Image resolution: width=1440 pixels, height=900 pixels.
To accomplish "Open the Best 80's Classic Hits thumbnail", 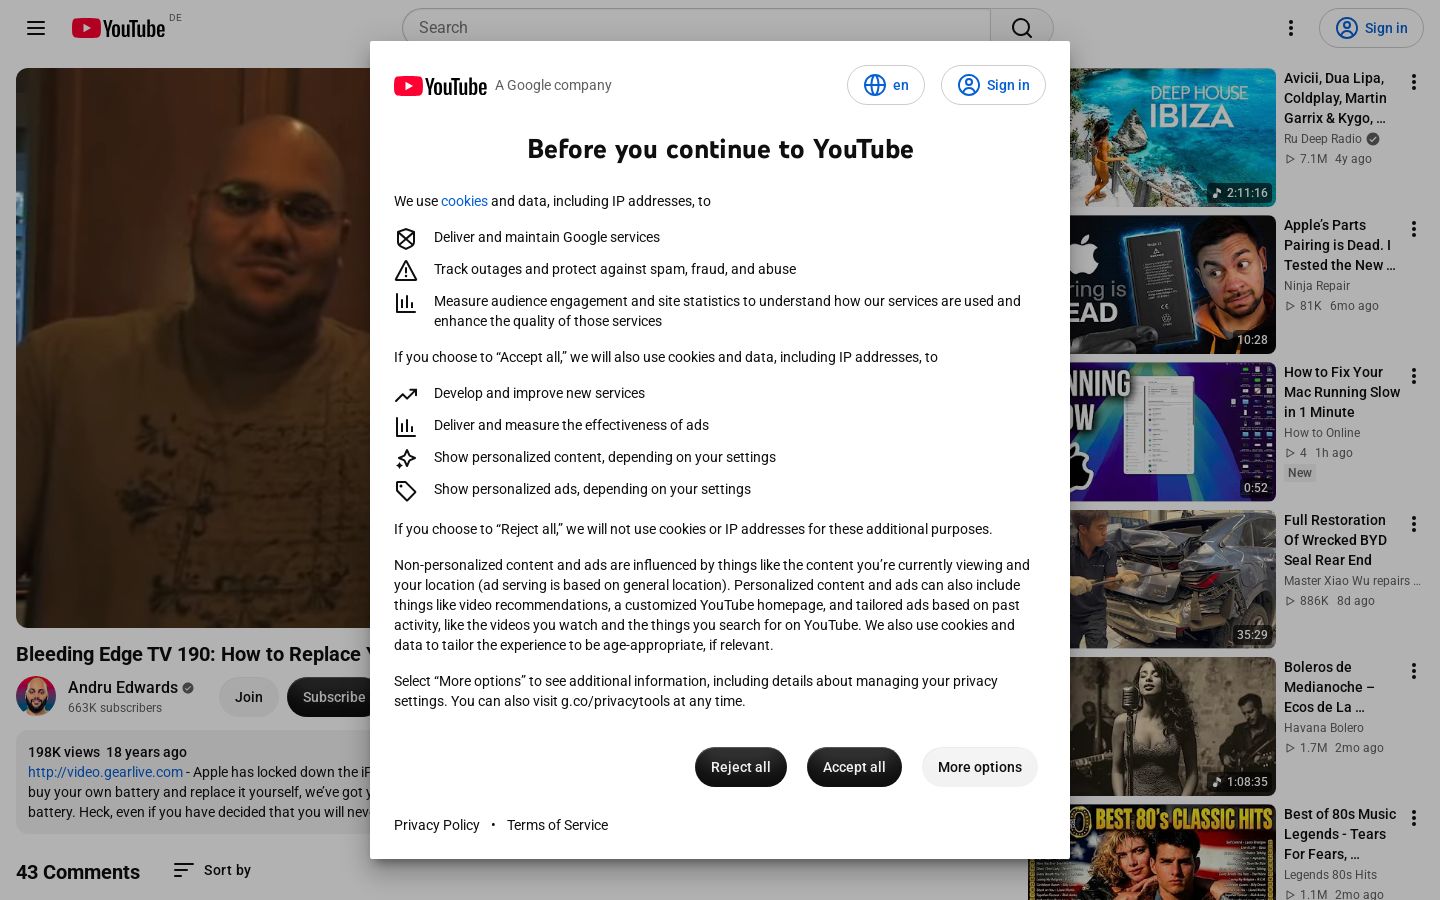I will click(x=1152, y=852).
